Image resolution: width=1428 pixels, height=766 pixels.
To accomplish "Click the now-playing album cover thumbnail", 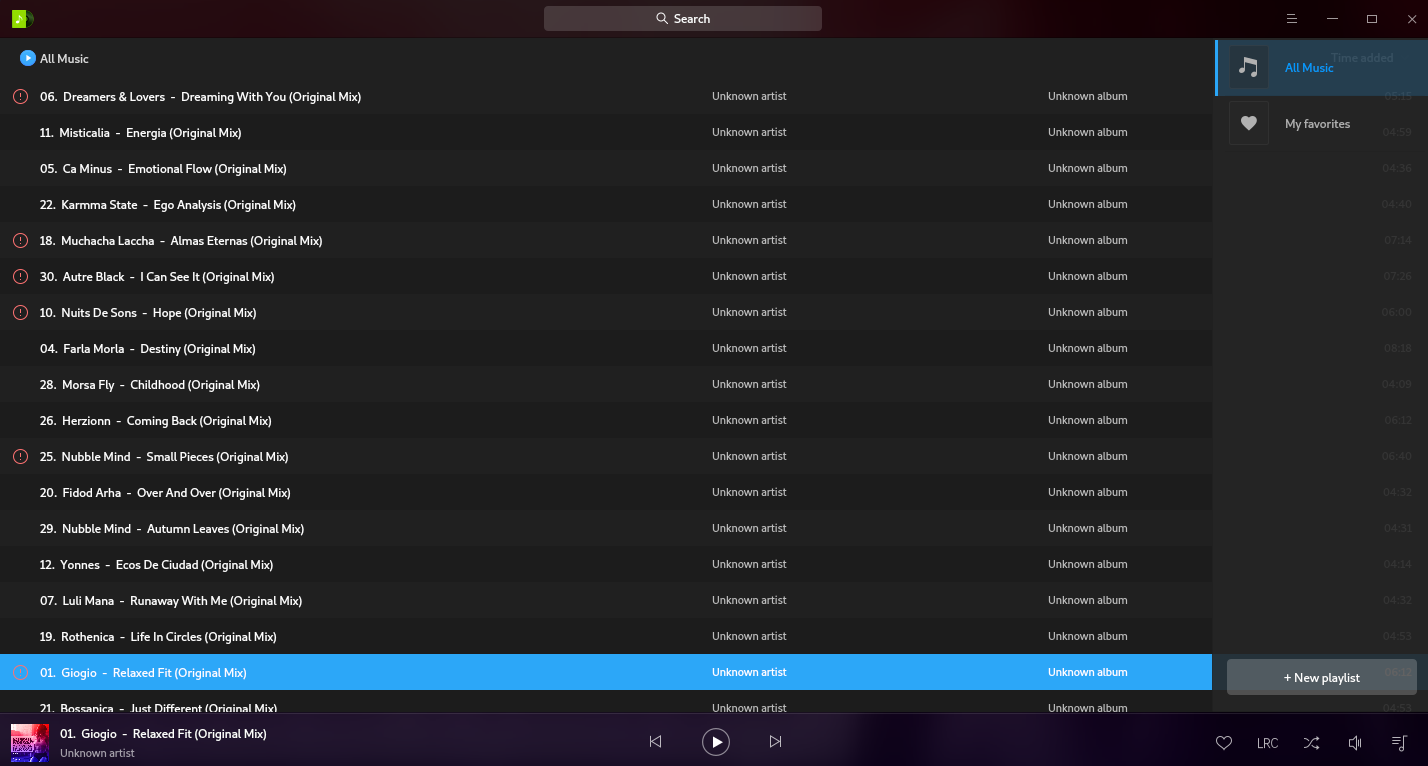I will click(x=30, y=742).
